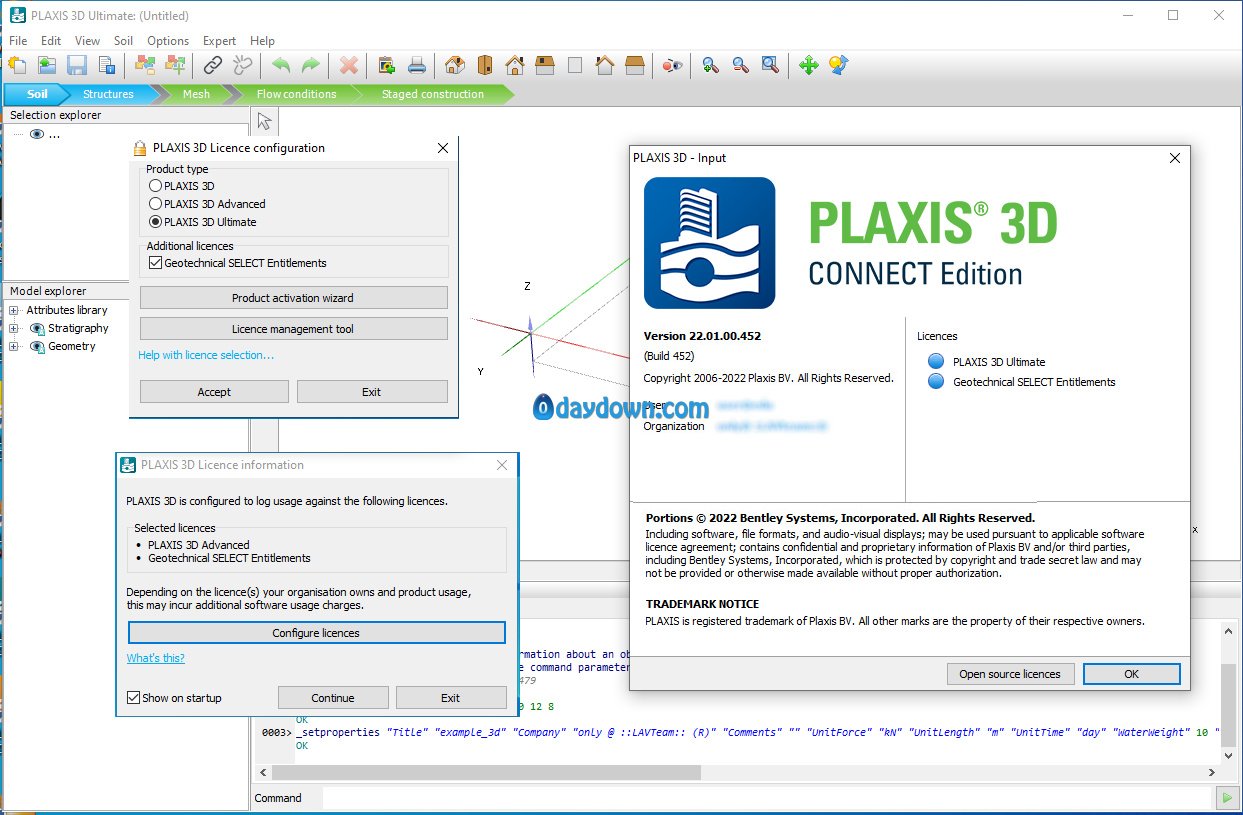
Task: Switch to Staged construction tab
Action: (x=432, y=94)
